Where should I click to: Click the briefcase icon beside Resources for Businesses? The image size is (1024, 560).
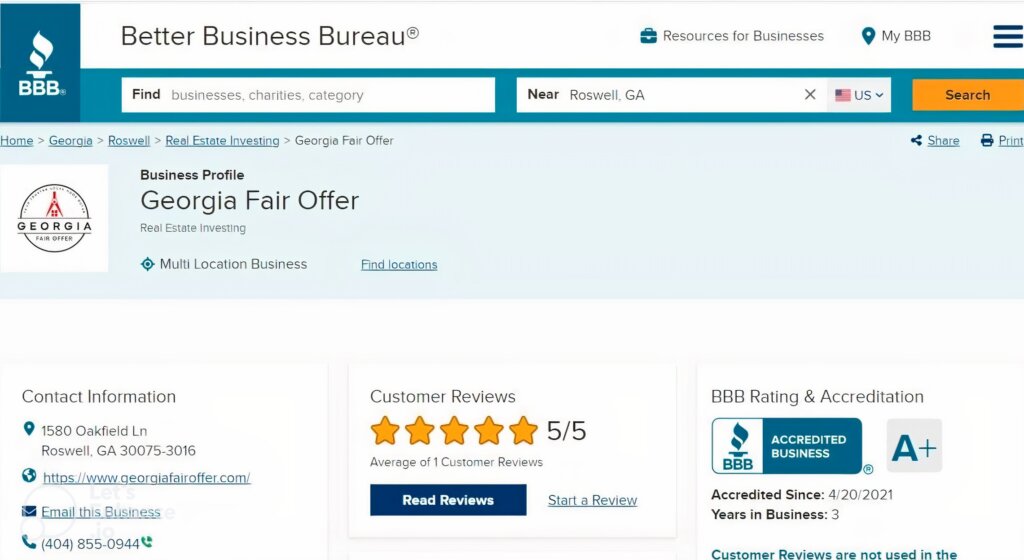pyautogui.click(x=648, y=36)
